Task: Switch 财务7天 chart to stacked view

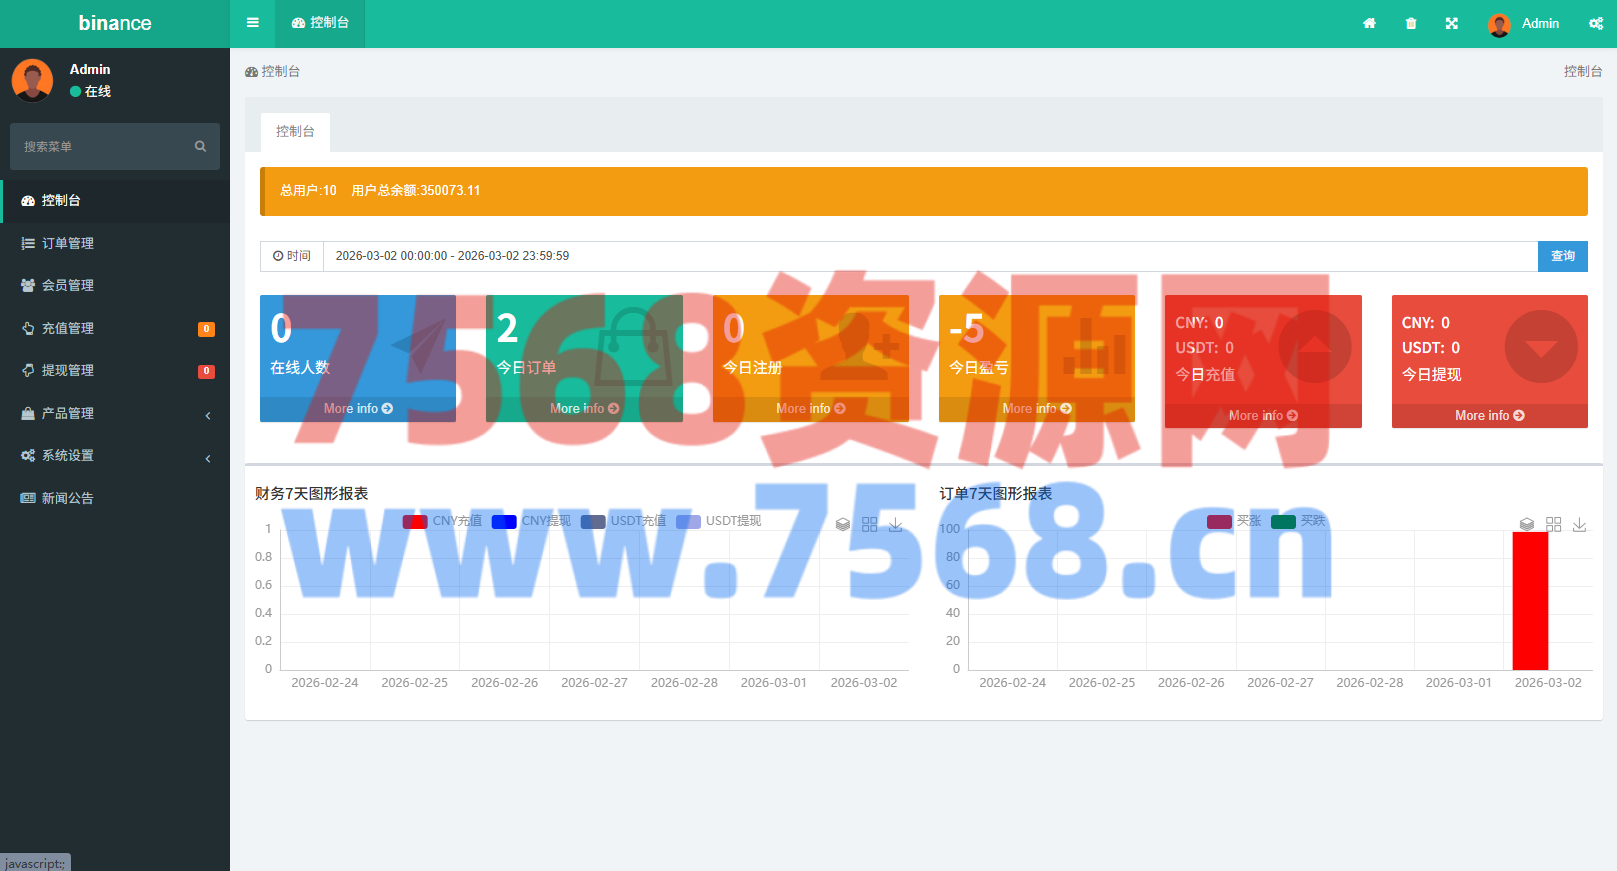Action: coord(843,524)
